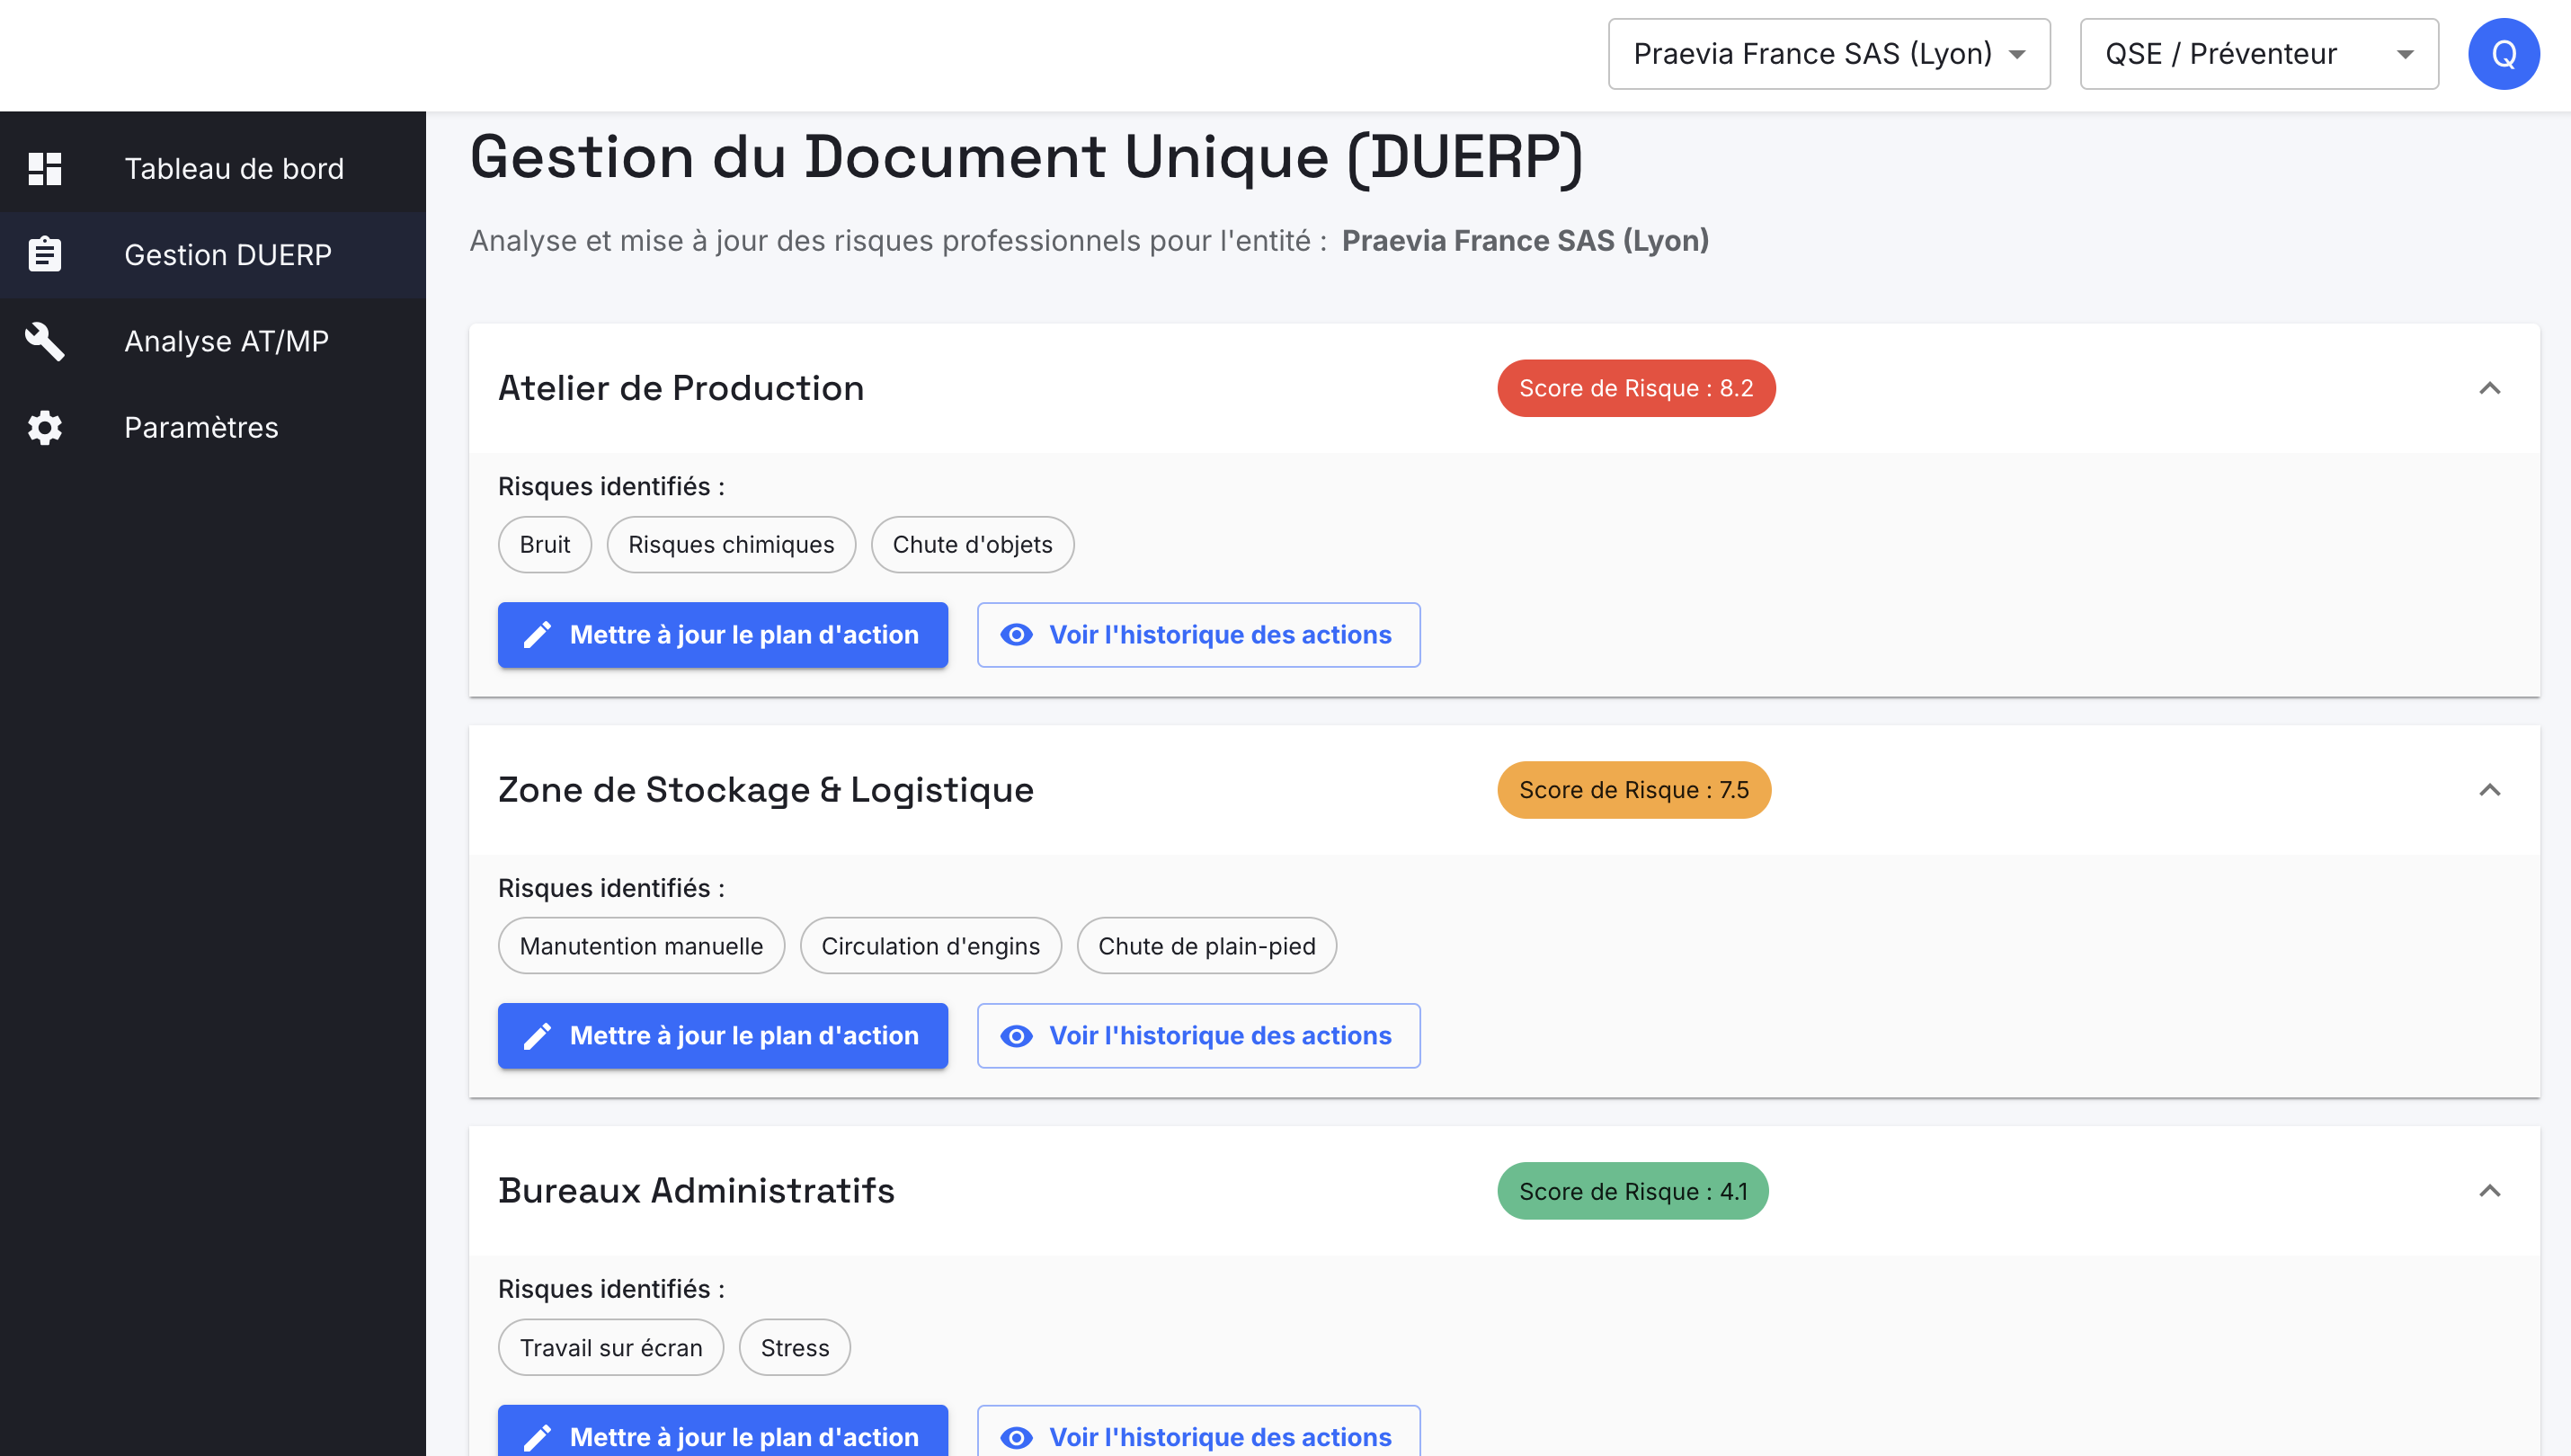This screenshot has height=1456, width=2571.
Task: Go to Analyse AT/MP menu item
Action: (226, 341)
